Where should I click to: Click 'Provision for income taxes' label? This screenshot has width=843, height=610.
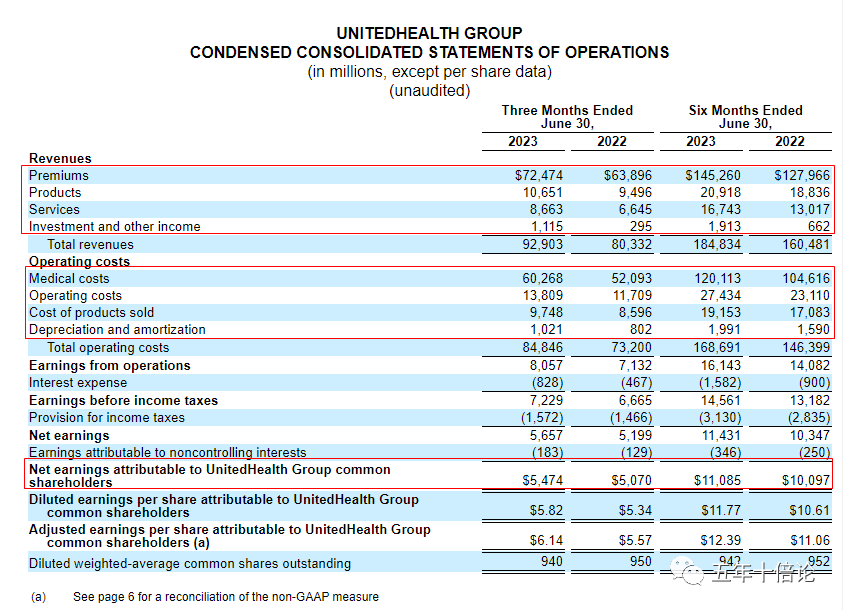[x=106, y=418]
